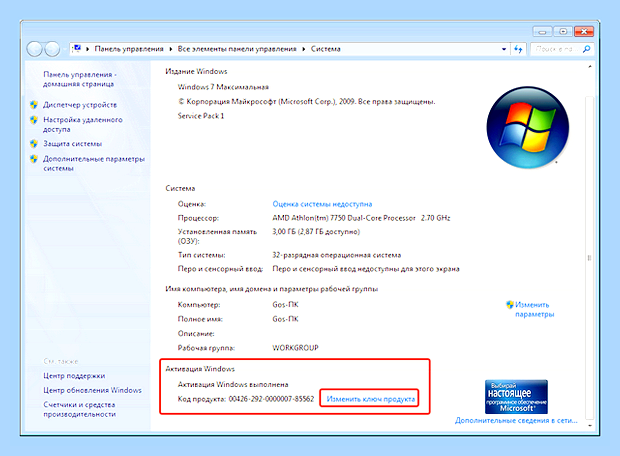
Task: Expand arrow before Панель управления breadcrumb
Action: 87,49
